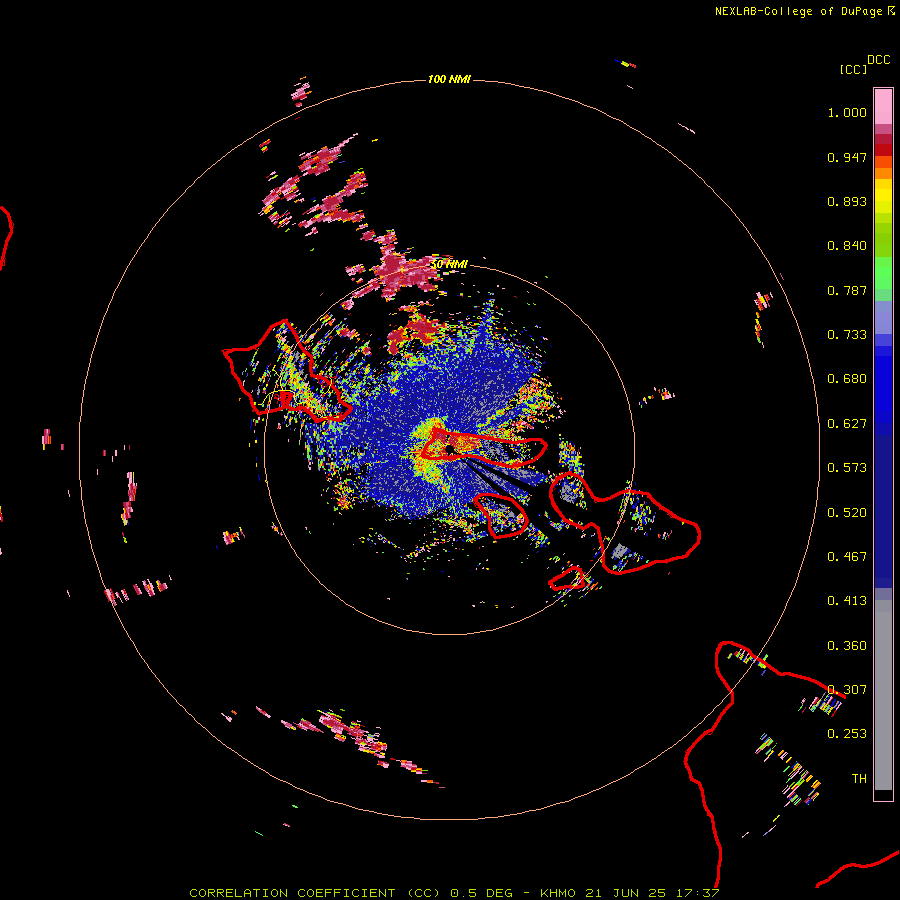The image size is (900, 900).
Task: Pick the bright green color bar segment
Action: [x=883, y=273]
